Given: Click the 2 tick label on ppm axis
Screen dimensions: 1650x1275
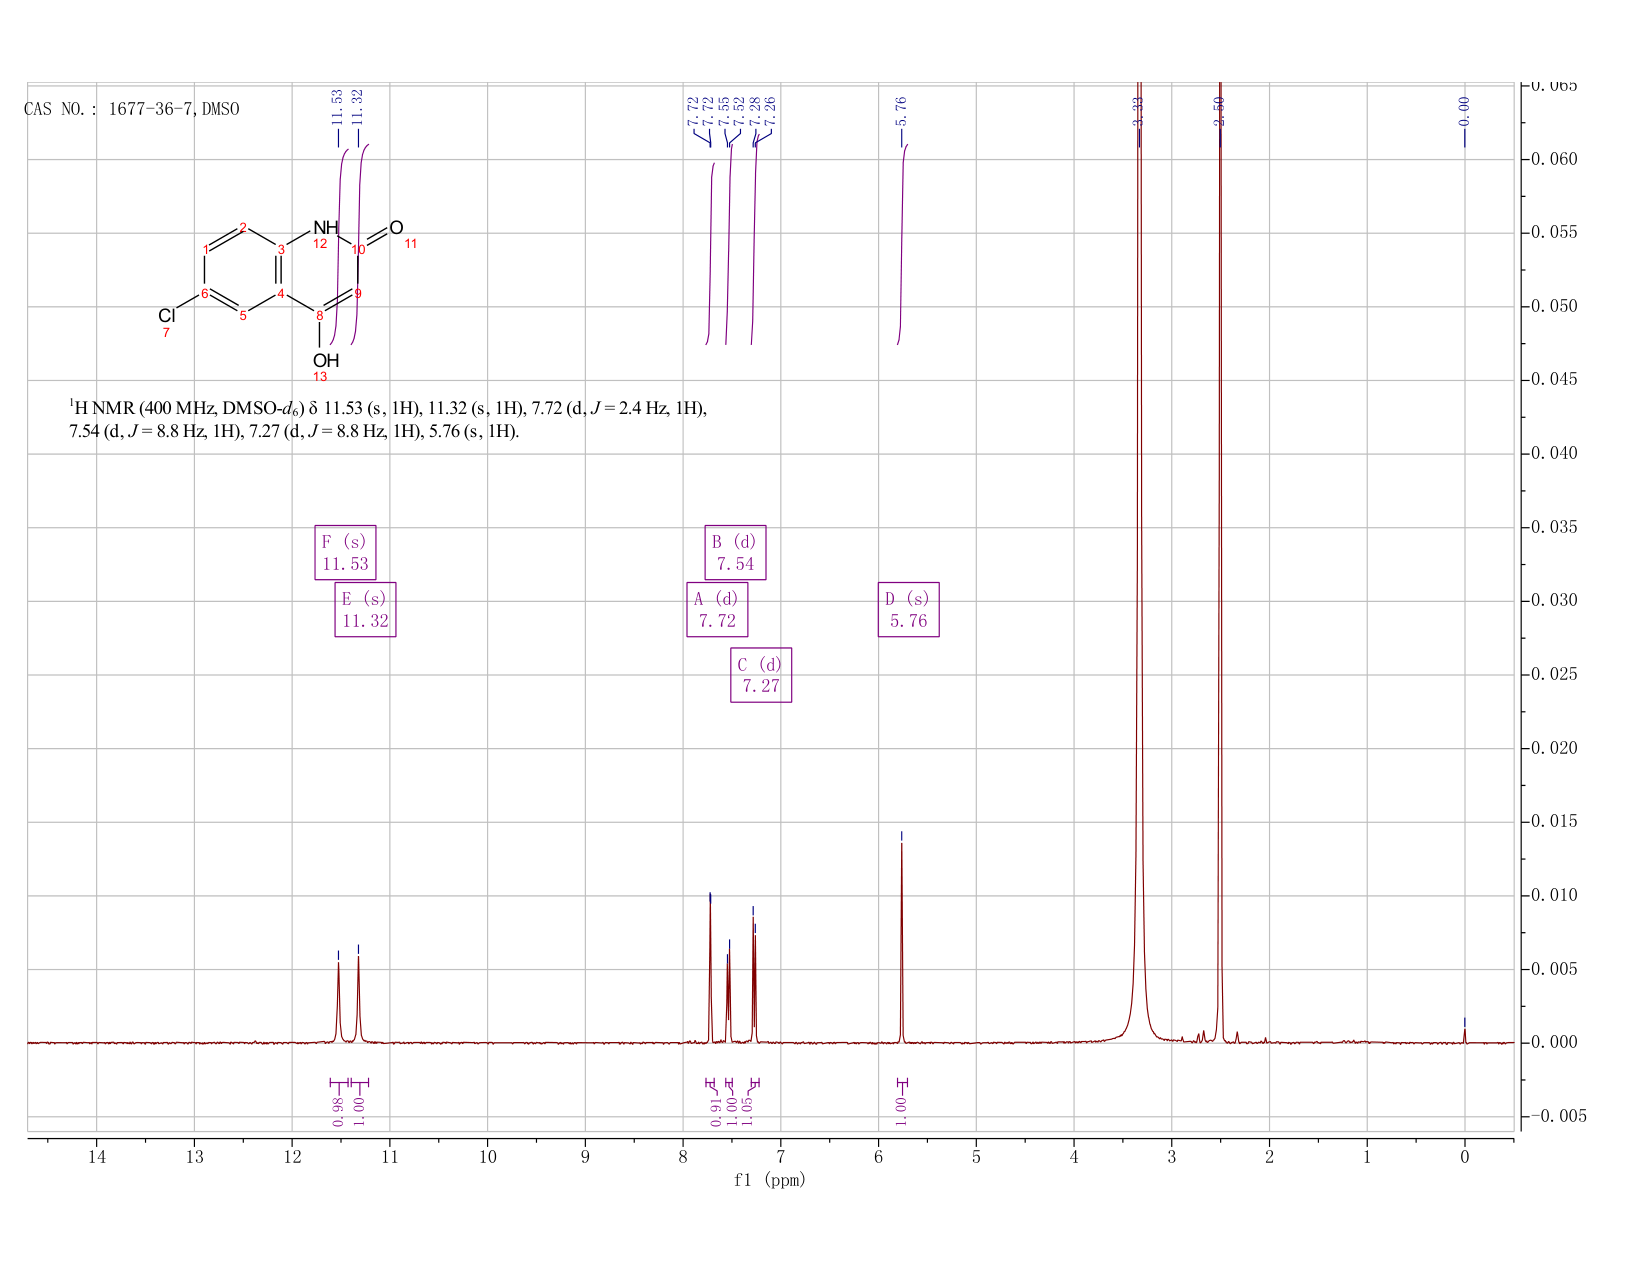Looking at the screenshot, I should (1269, 1157).
